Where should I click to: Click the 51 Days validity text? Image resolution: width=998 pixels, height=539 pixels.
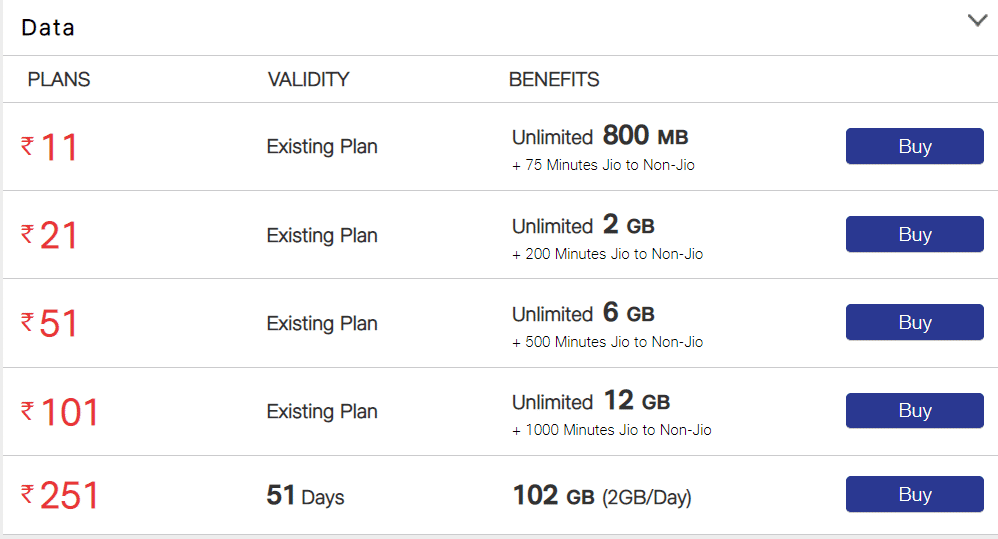[305, 496]
